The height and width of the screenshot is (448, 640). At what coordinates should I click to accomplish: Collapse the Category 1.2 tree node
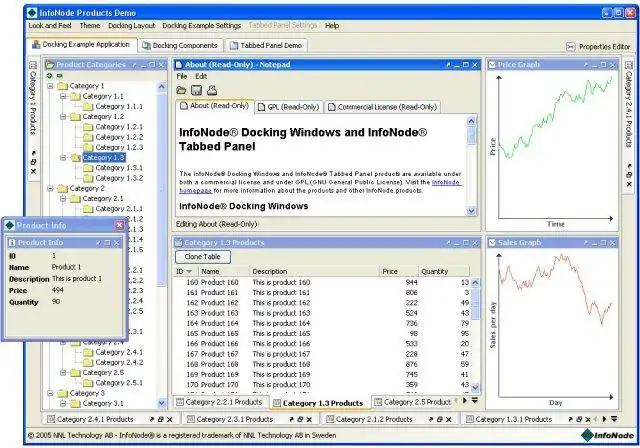click(63, 117)
